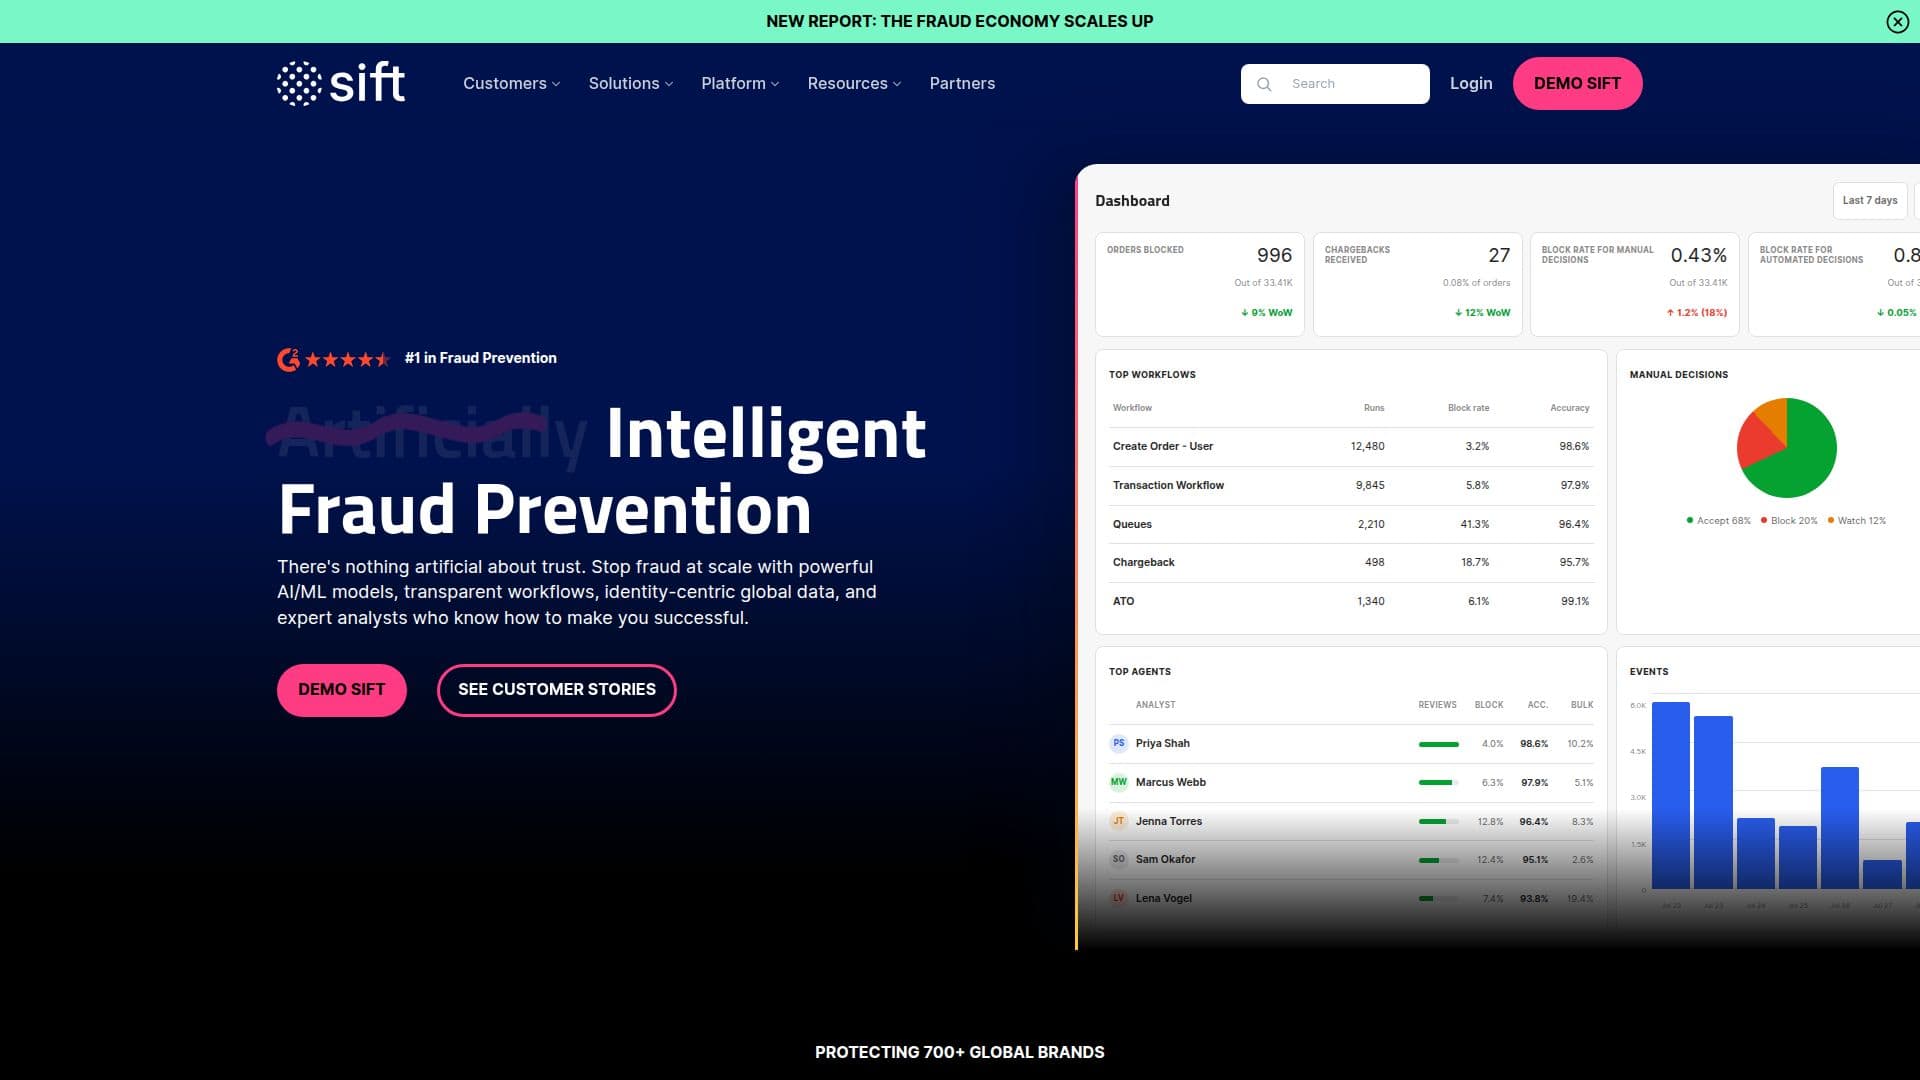Click the BULK column header
Screen dimensions: 1920x1080
(1581, 705)
